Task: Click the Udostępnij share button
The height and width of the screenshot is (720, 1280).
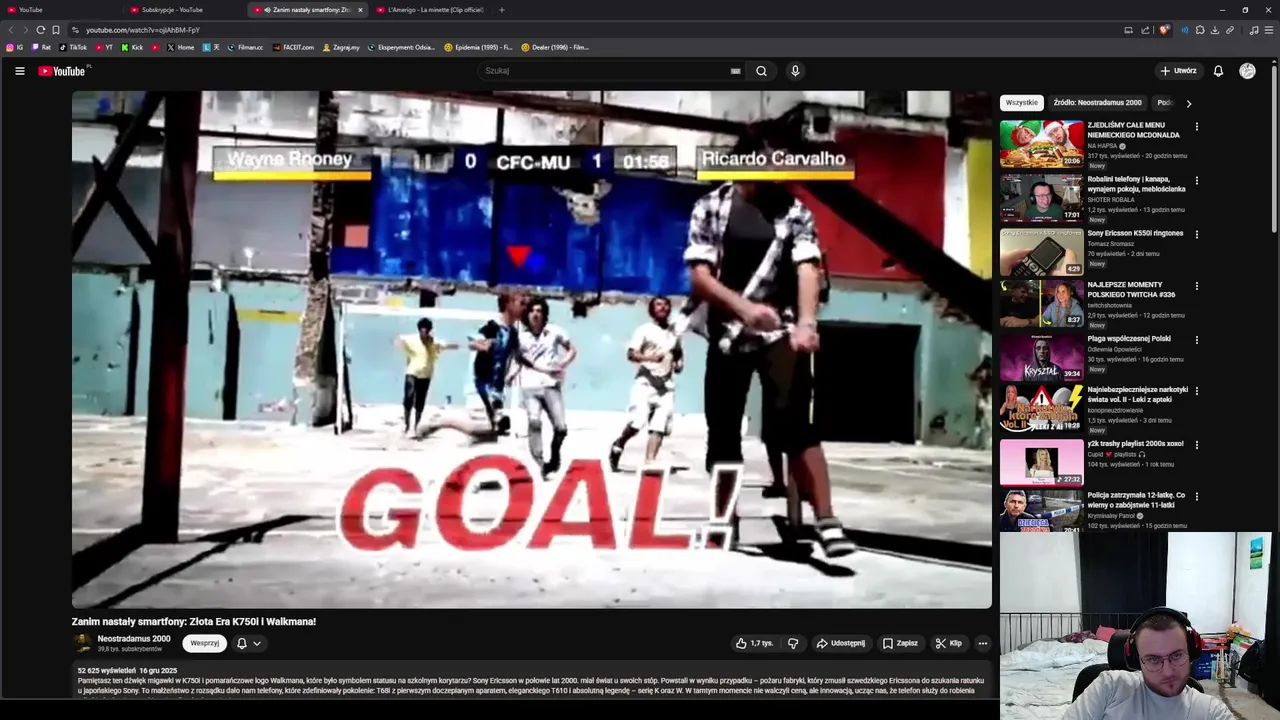Action: (x=841, y=644)
